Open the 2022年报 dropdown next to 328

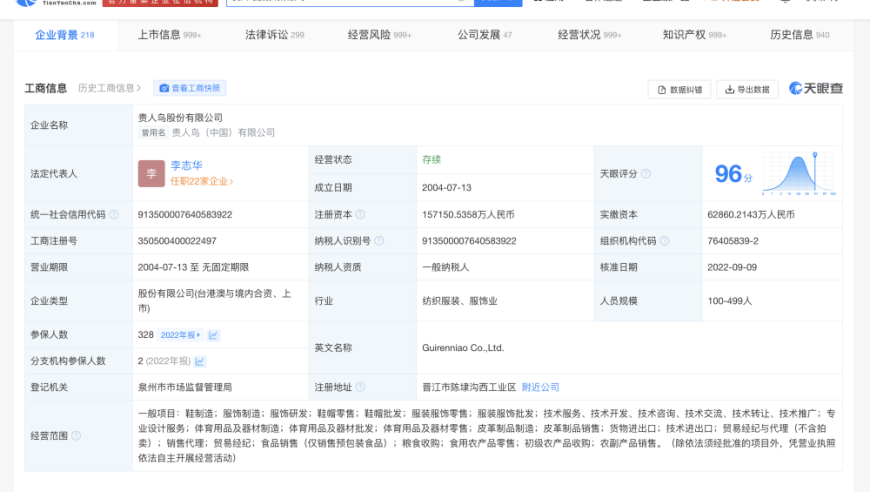tap(180, 335)
